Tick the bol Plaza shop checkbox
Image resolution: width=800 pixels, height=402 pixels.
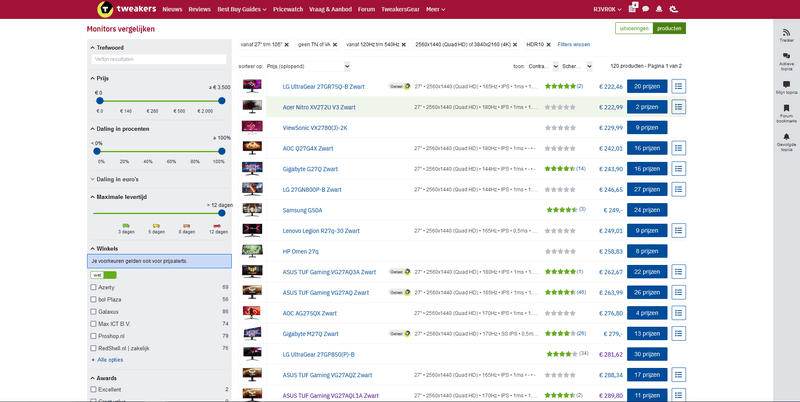point(93,299)
